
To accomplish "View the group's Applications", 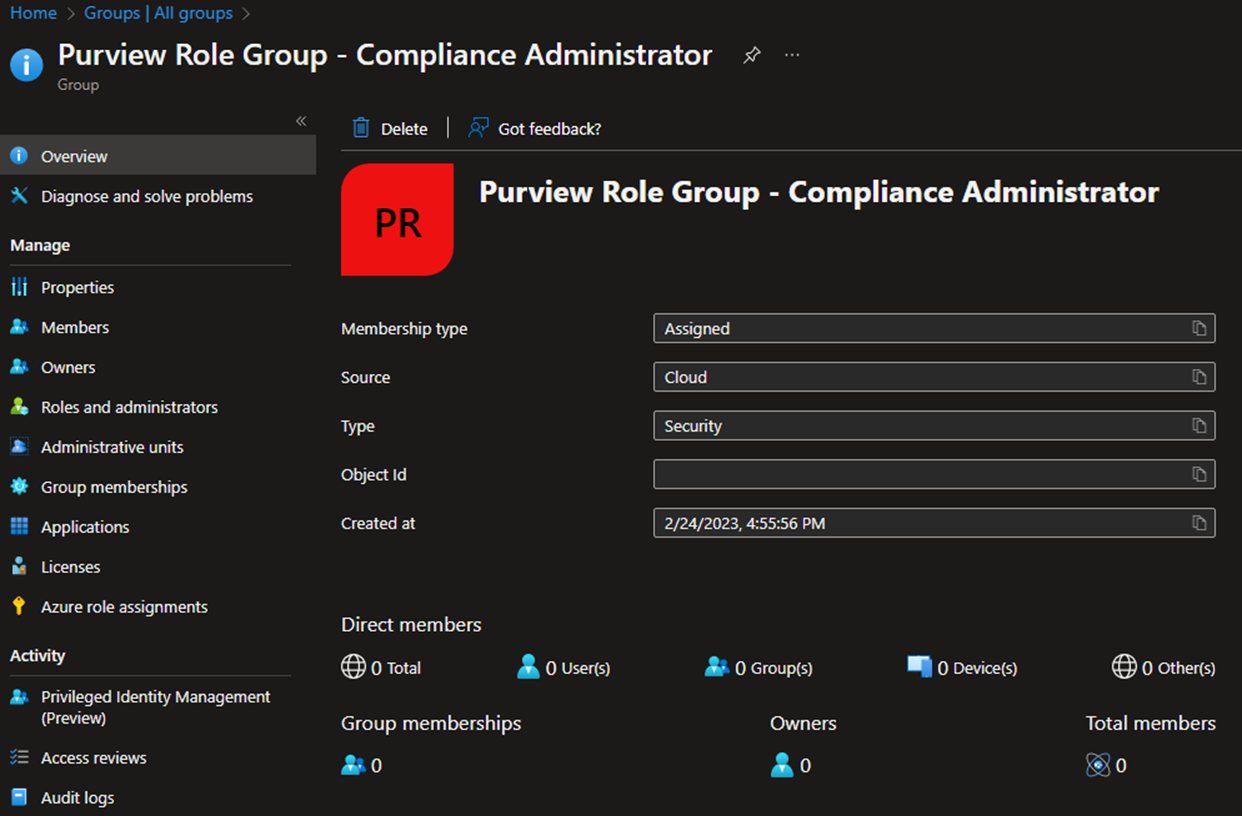I will (x=85, y=527).
